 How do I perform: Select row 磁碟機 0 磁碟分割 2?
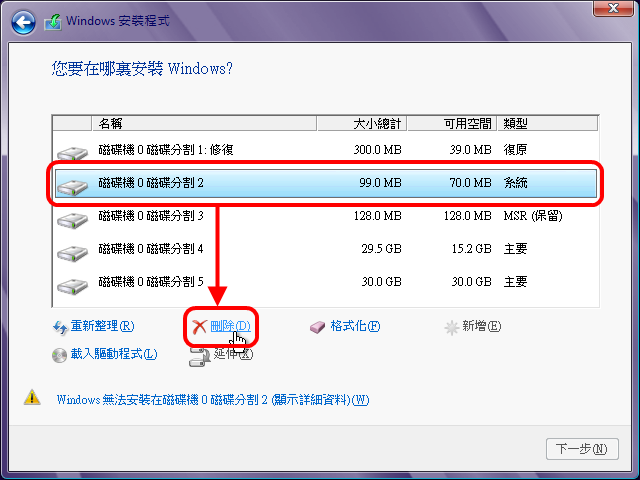(x=326, y=183)
